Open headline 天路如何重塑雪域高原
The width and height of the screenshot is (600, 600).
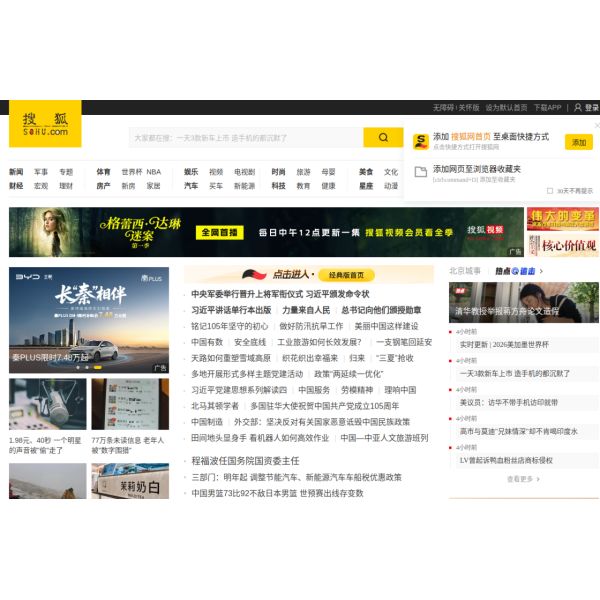click(231, 358)
